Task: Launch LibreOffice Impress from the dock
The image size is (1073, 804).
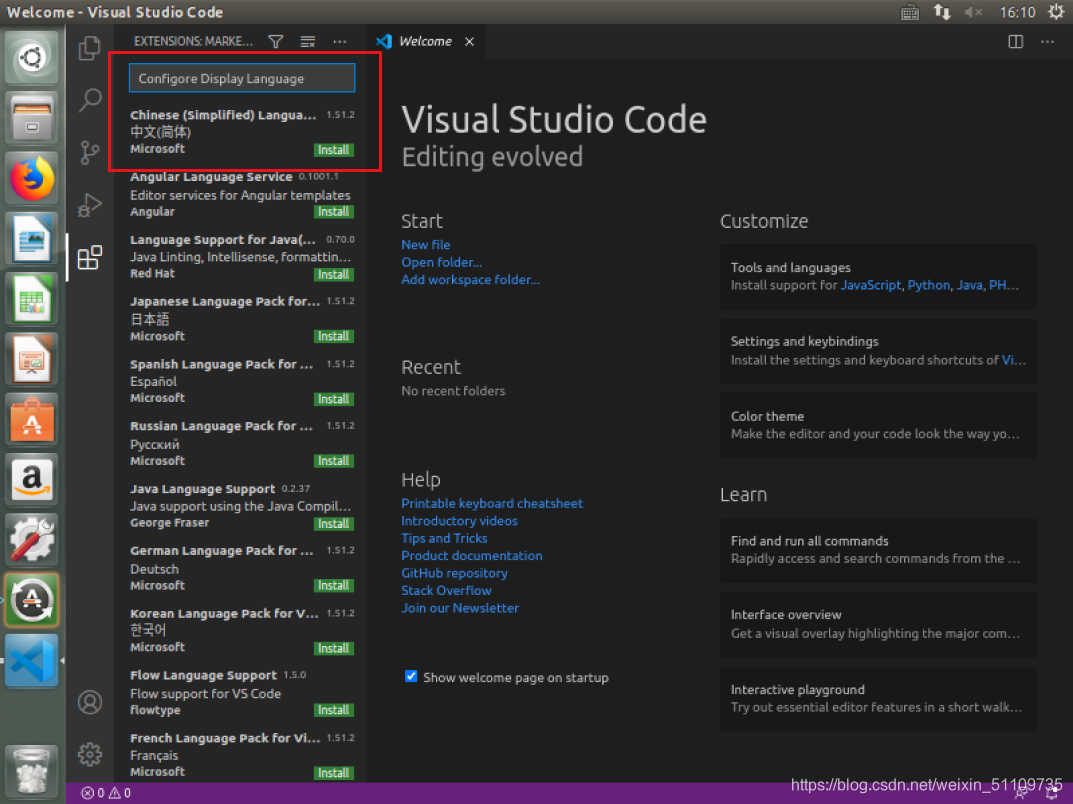Action: [x=31, y=359]
